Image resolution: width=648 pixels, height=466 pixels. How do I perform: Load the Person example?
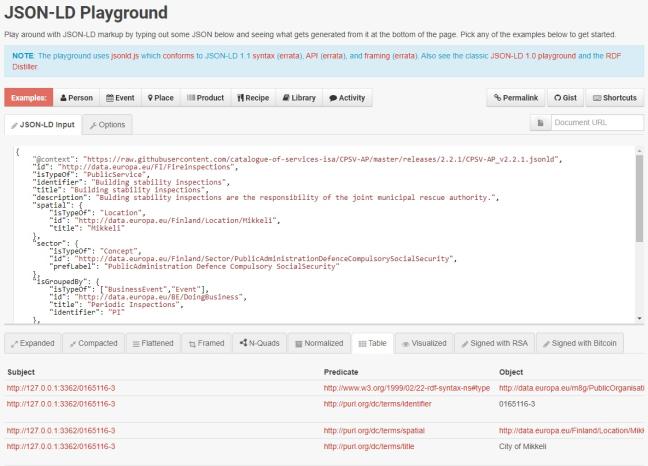76,98
